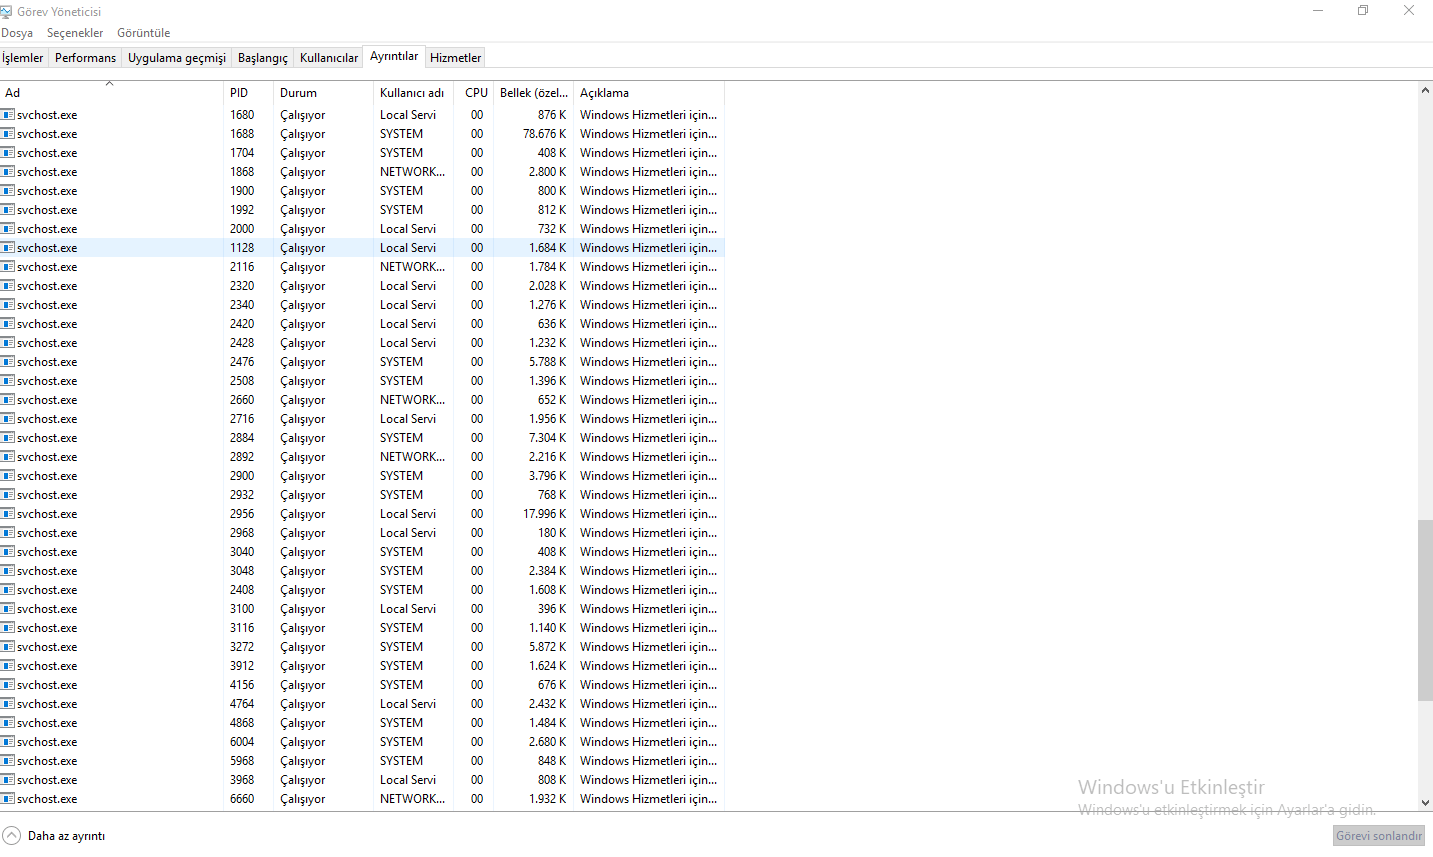This screenshot has height=857, width=1433.
Task: Sort by the Durum column header
Action: 323,93
